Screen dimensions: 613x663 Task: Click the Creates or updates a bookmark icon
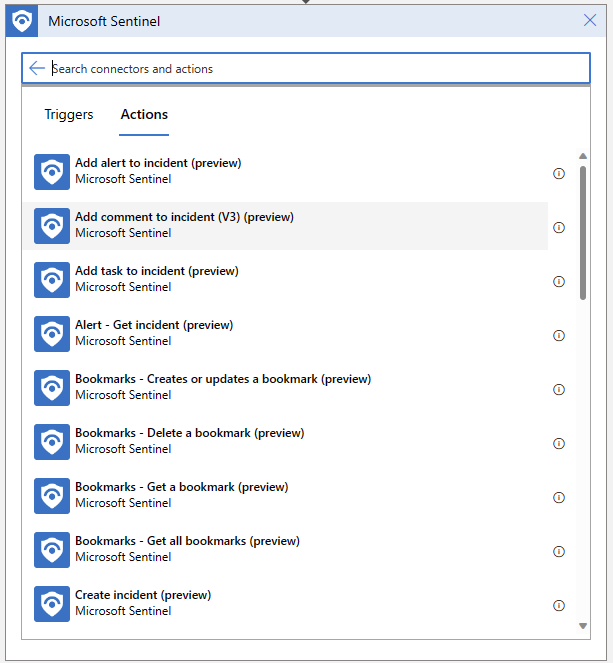(52, 388)
